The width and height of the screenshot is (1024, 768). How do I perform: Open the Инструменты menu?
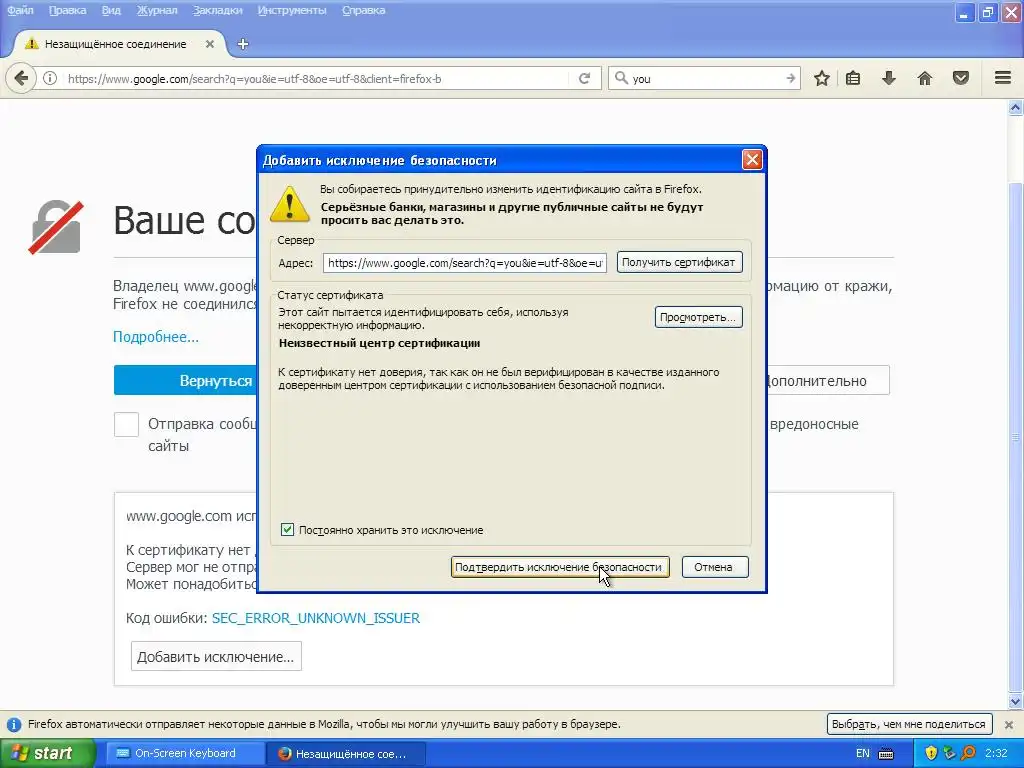(x=292, y=10)
